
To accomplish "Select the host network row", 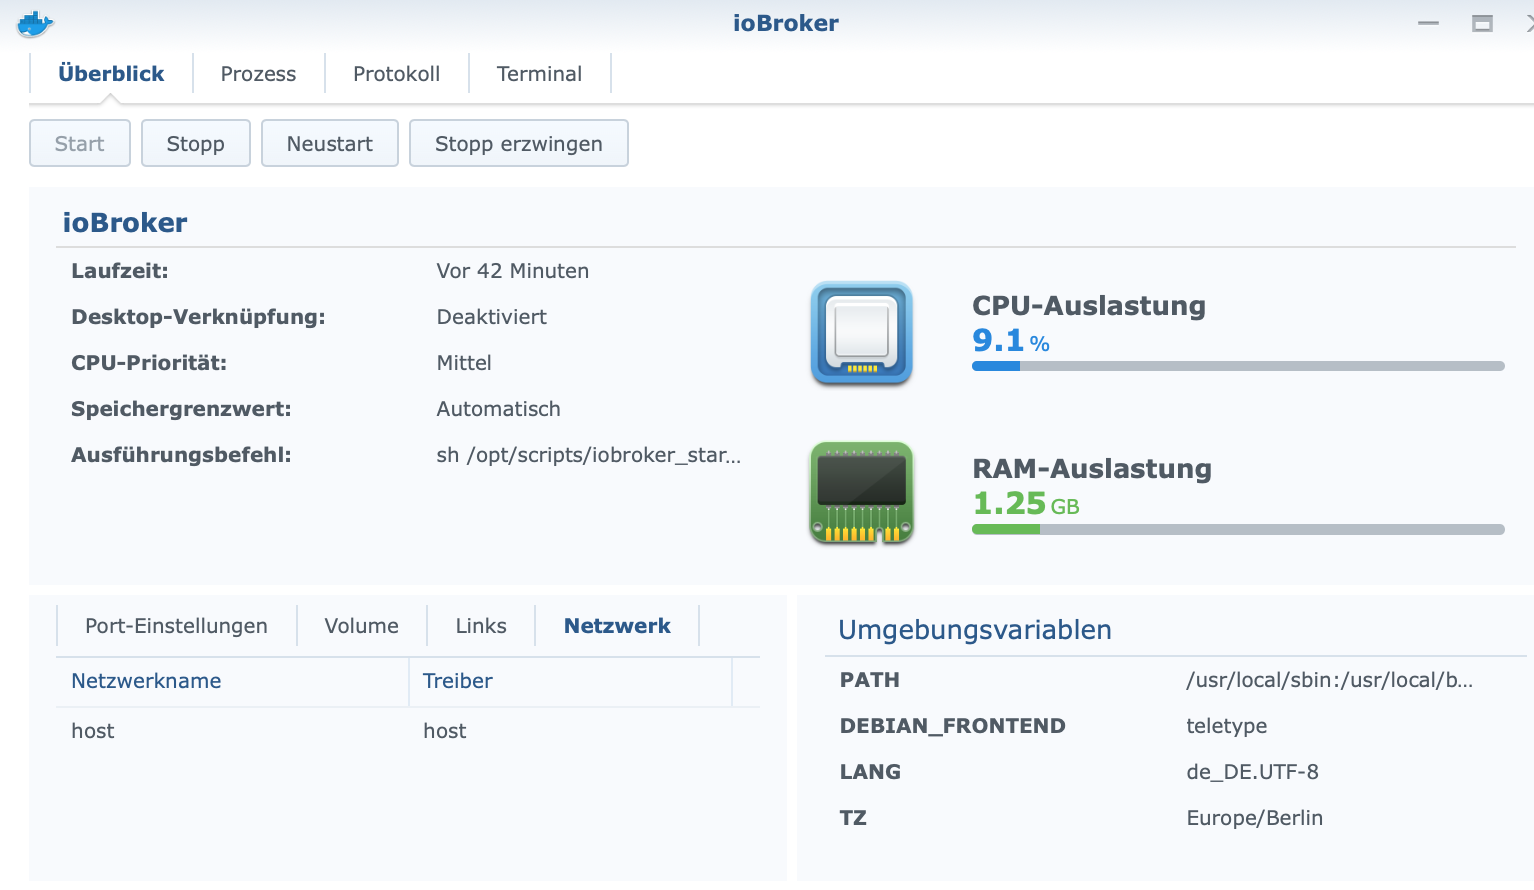I will (408, 731).
